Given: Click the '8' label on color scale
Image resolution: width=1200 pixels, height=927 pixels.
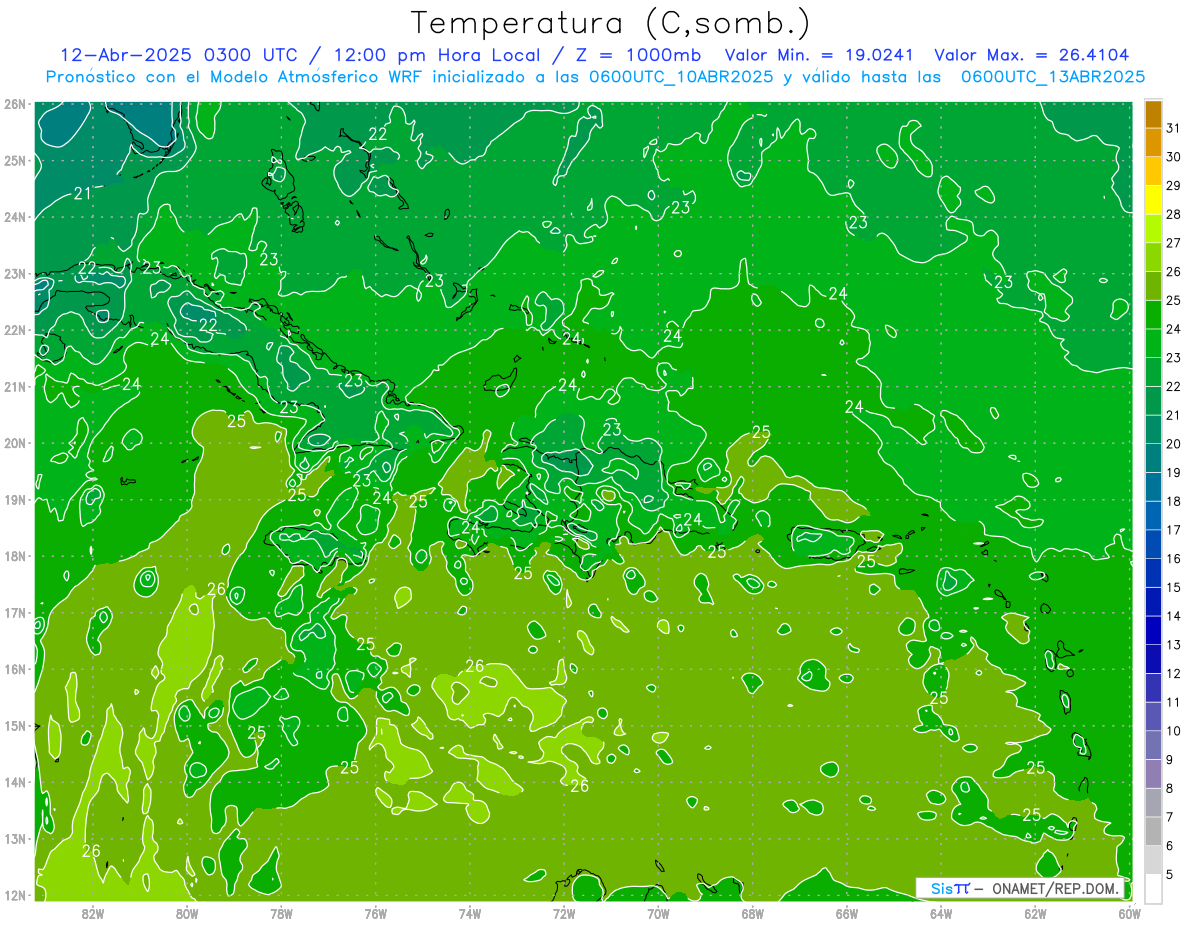Looking at the screenshot, I should pos(1170,789).
